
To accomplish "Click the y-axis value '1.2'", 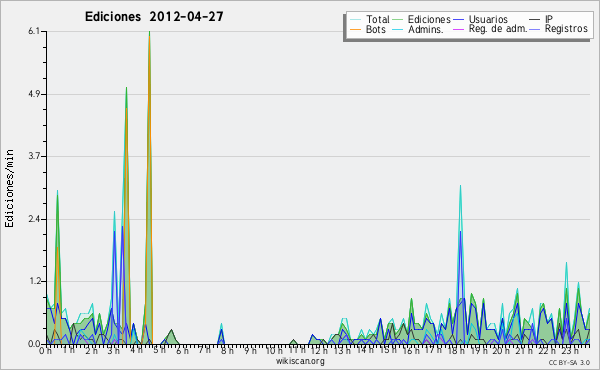I will click(x=34, y=281).
